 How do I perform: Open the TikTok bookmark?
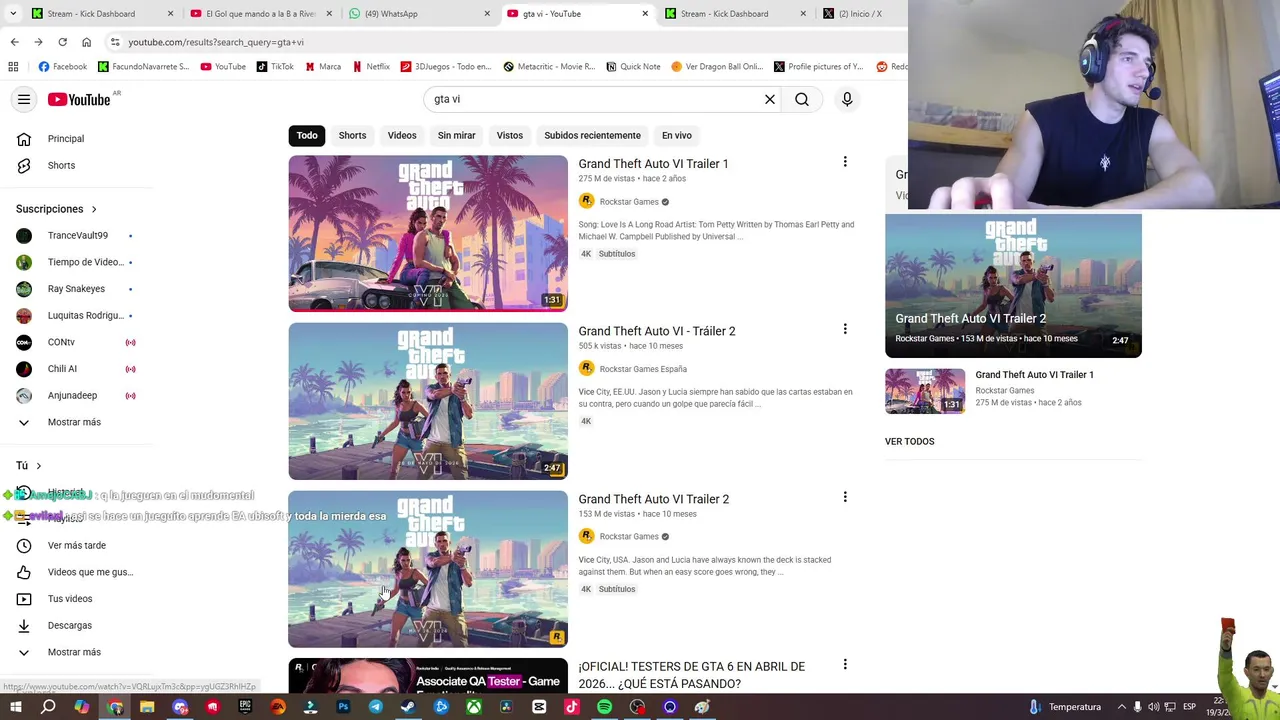[x=275, y=67]
